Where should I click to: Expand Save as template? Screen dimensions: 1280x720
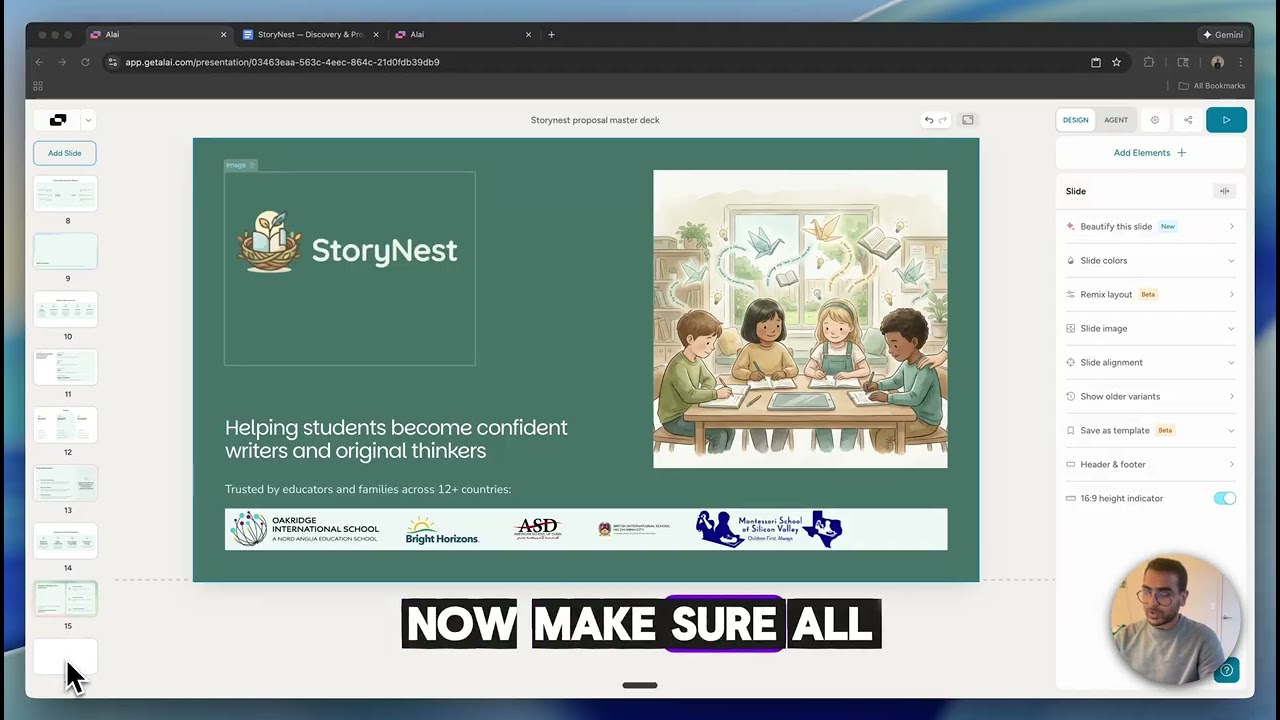pos(1150,431)
